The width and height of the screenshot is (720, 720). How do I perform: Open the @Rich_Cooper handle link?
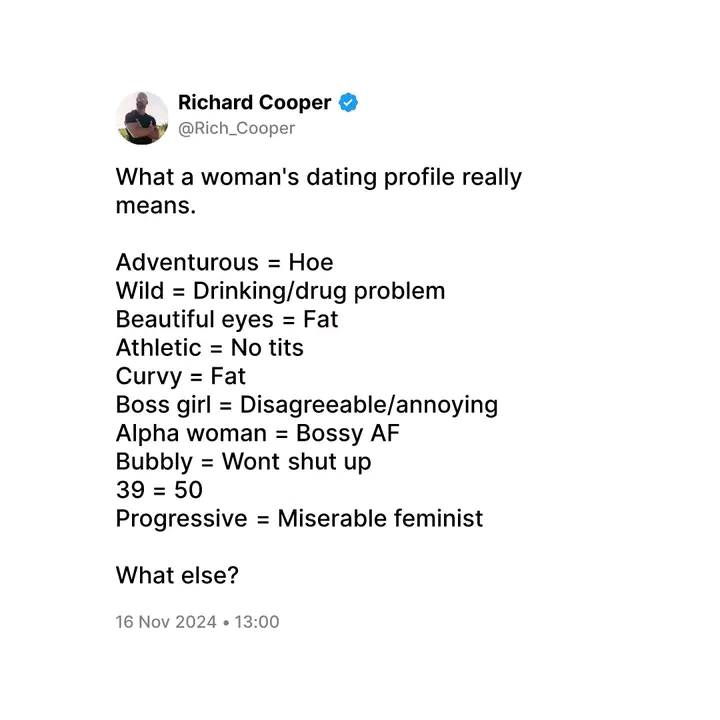click(236, 129)
